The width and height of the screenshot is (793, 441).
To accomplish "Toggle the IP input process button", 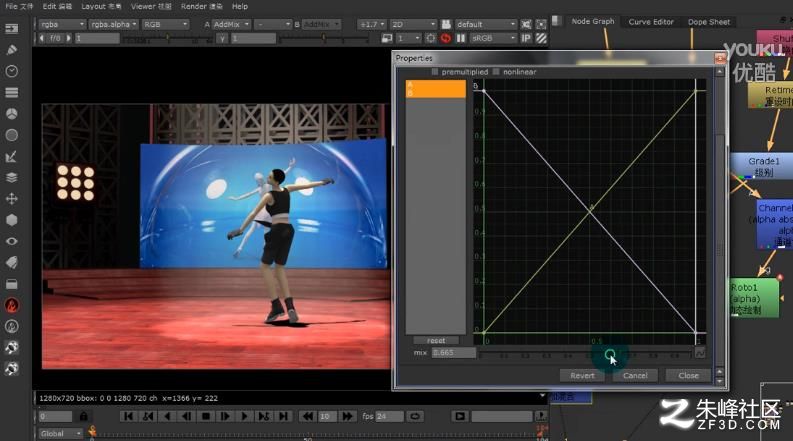I will (x=526, y=38).
